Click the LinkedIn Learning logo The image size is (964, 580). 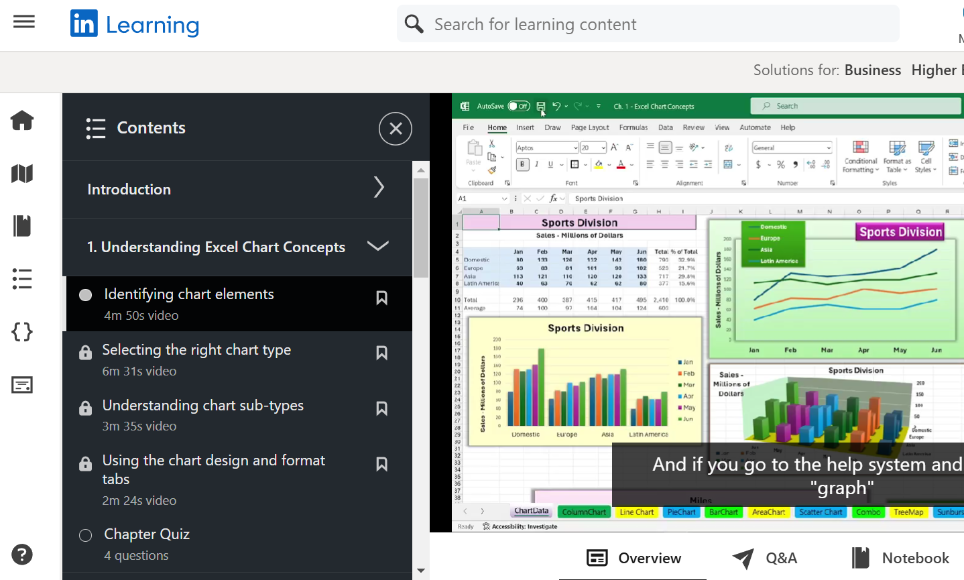coord(135,25)
